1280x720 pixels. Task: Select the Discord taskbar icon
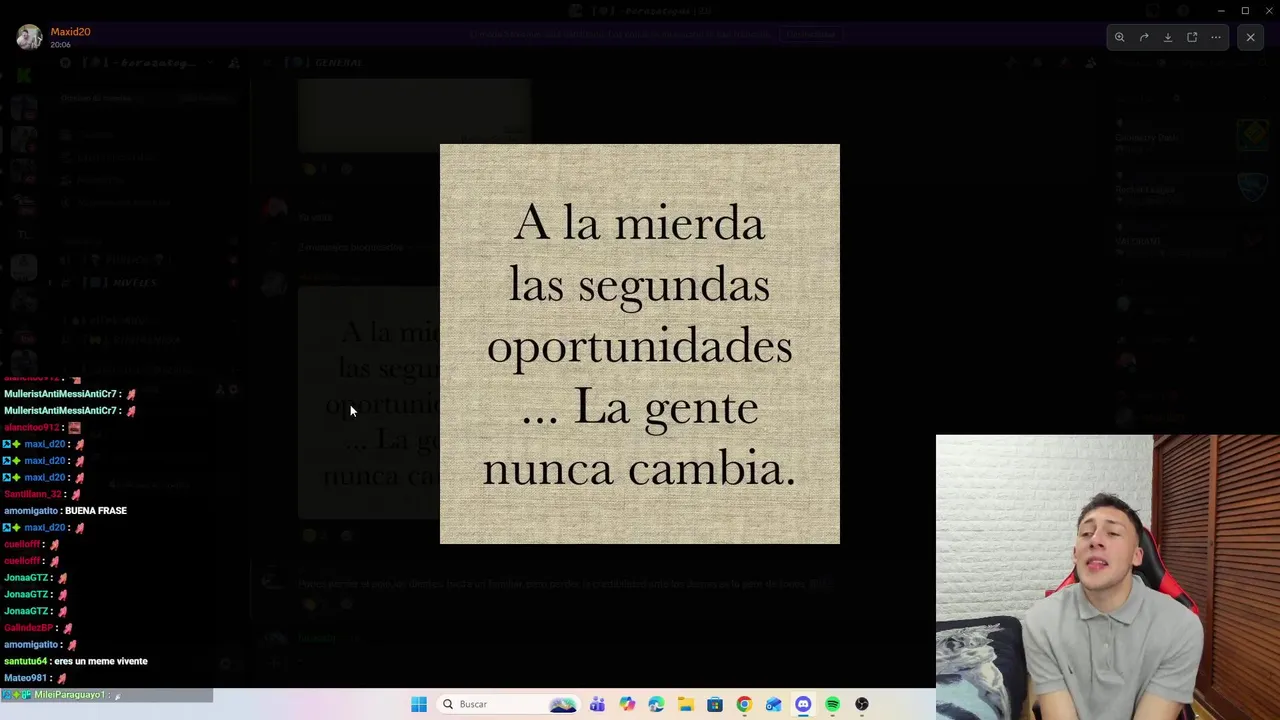tap(803, 704)
